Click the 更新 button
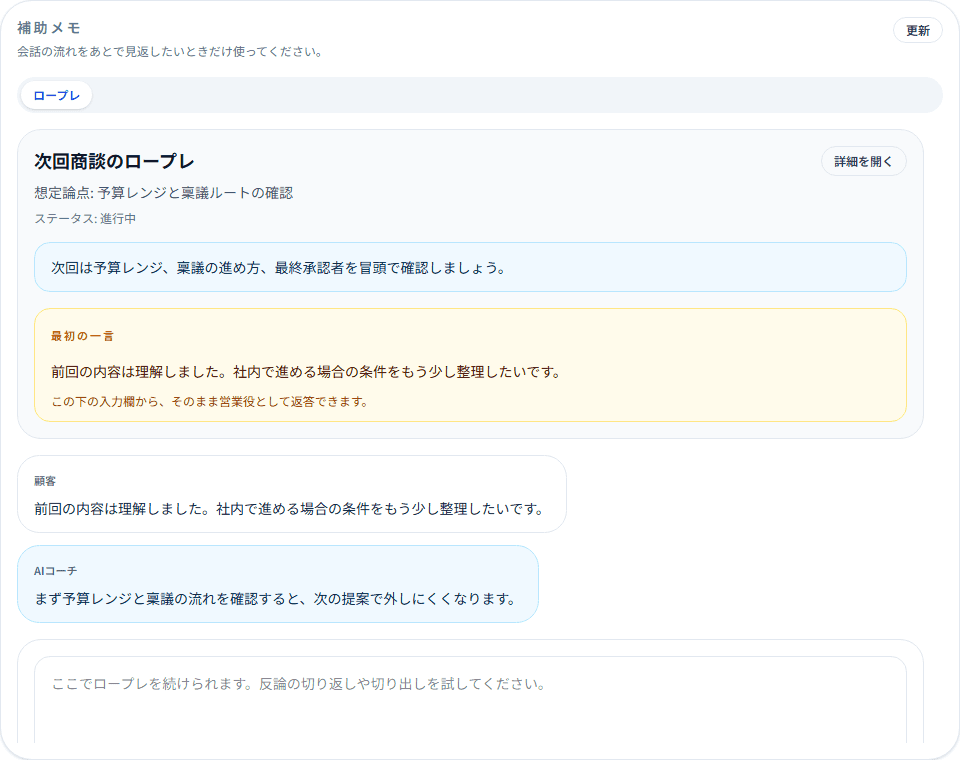 click(x=917, y=31)
